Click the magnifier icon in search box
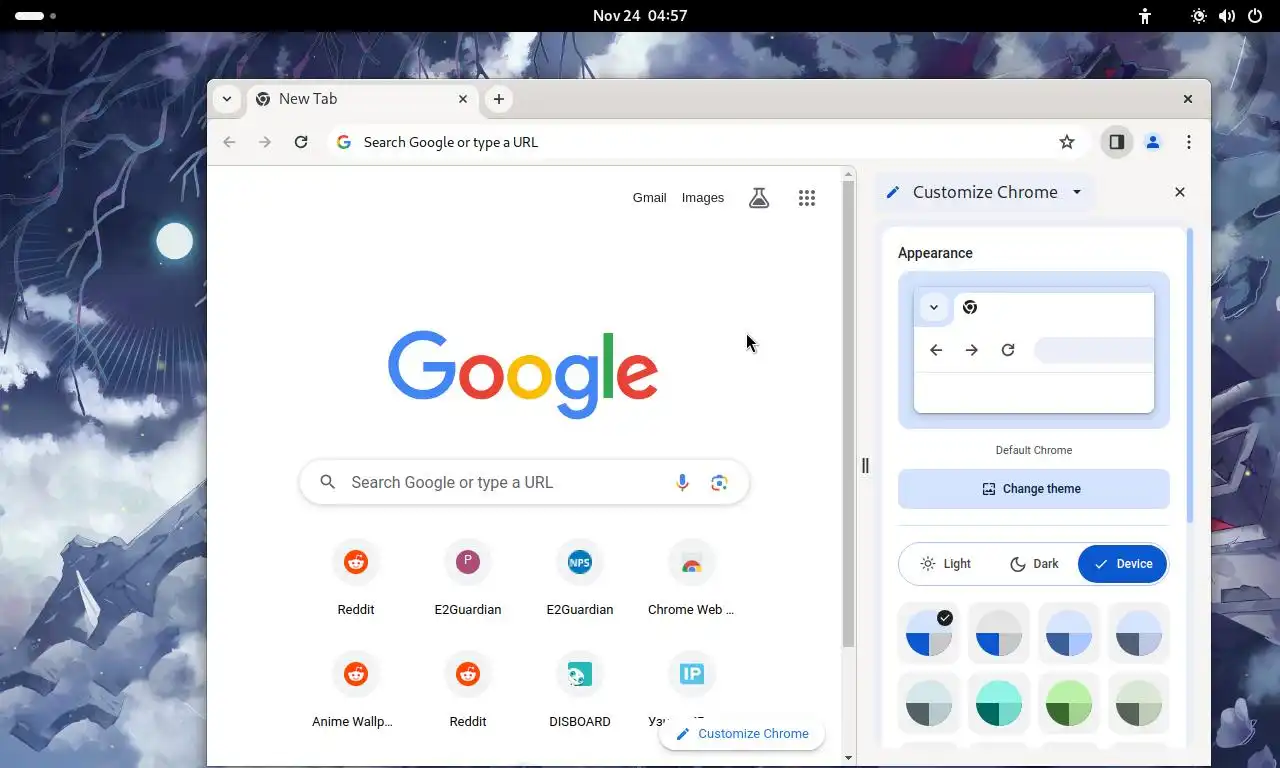This screenshot has width=1280, height=768. click(x=327, y=483)
